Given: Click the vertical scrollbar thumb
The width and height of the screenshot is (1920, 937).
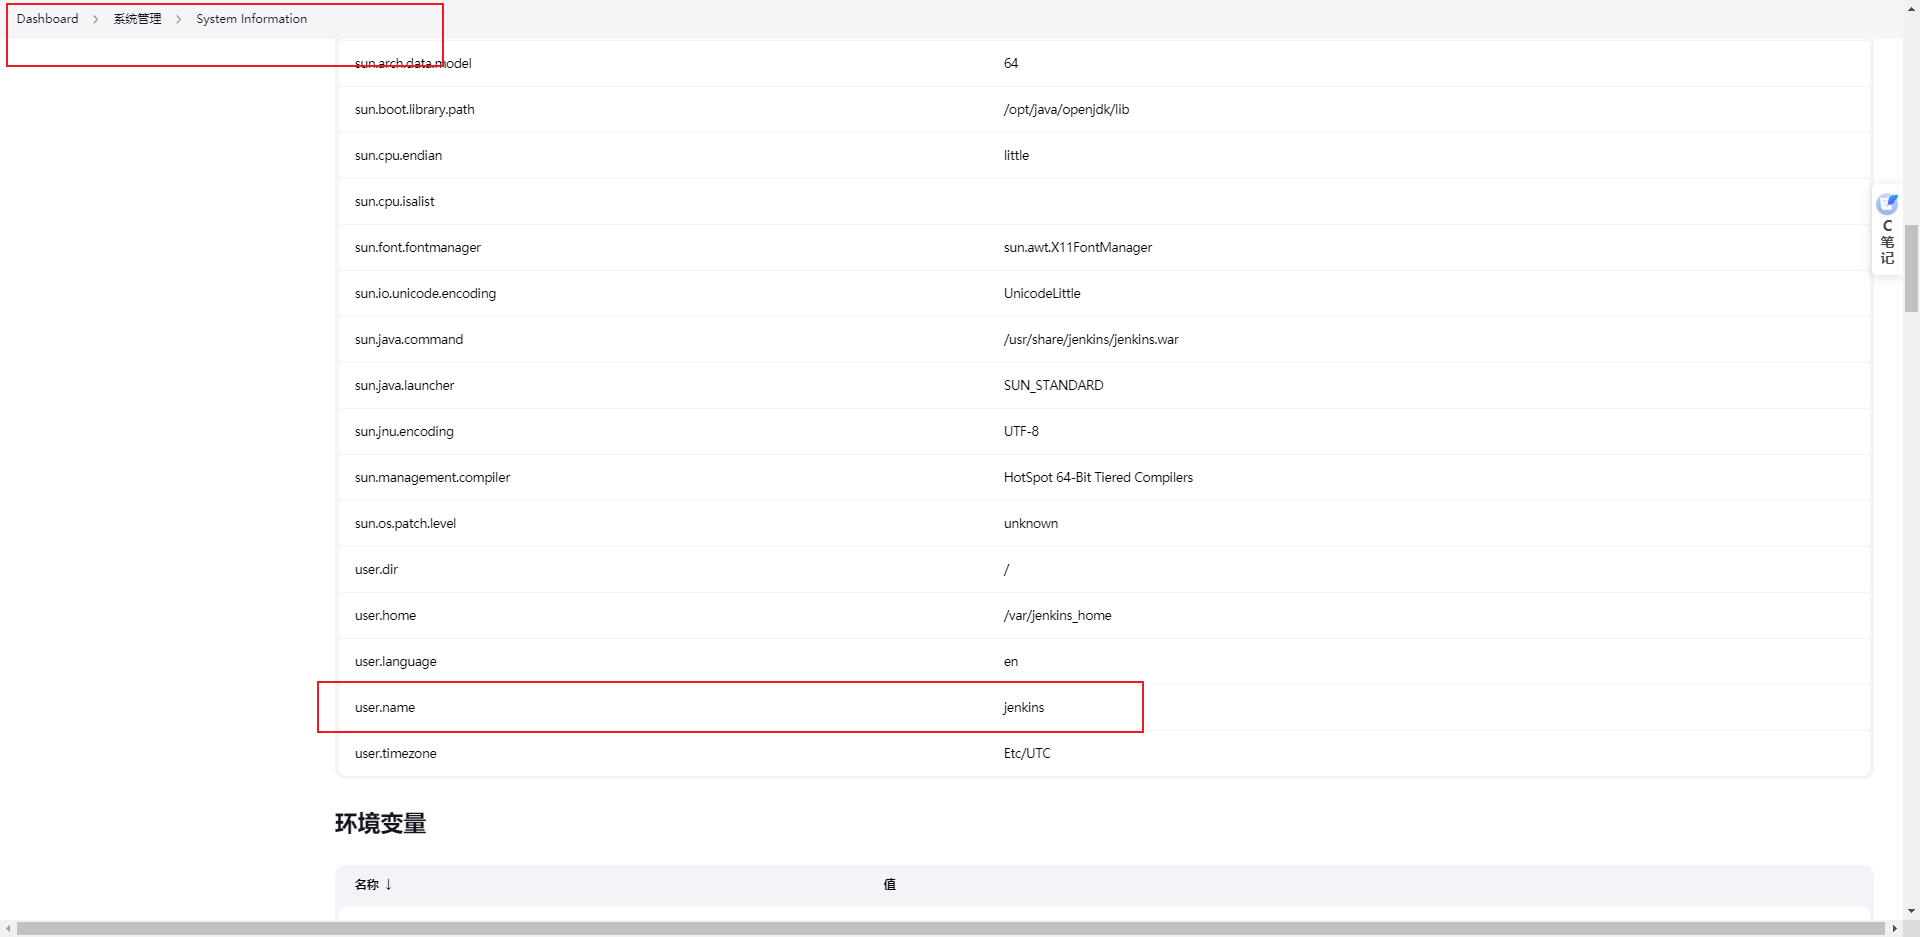Looking at the screenshot, I should click(x=1911, y=269).
